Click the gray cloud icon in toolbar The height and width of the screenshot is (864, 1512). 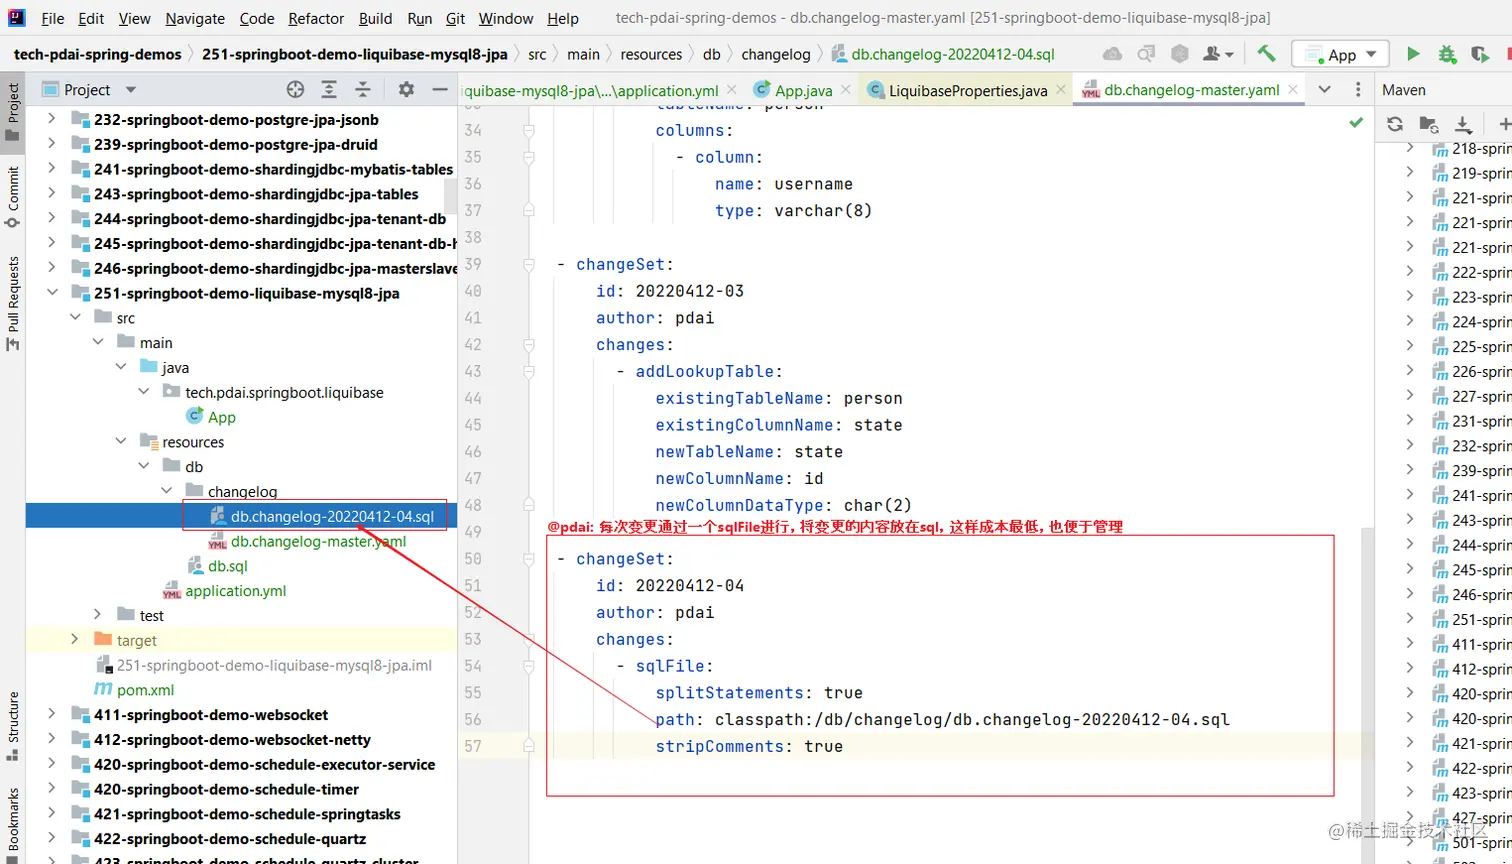(1112, 54)
